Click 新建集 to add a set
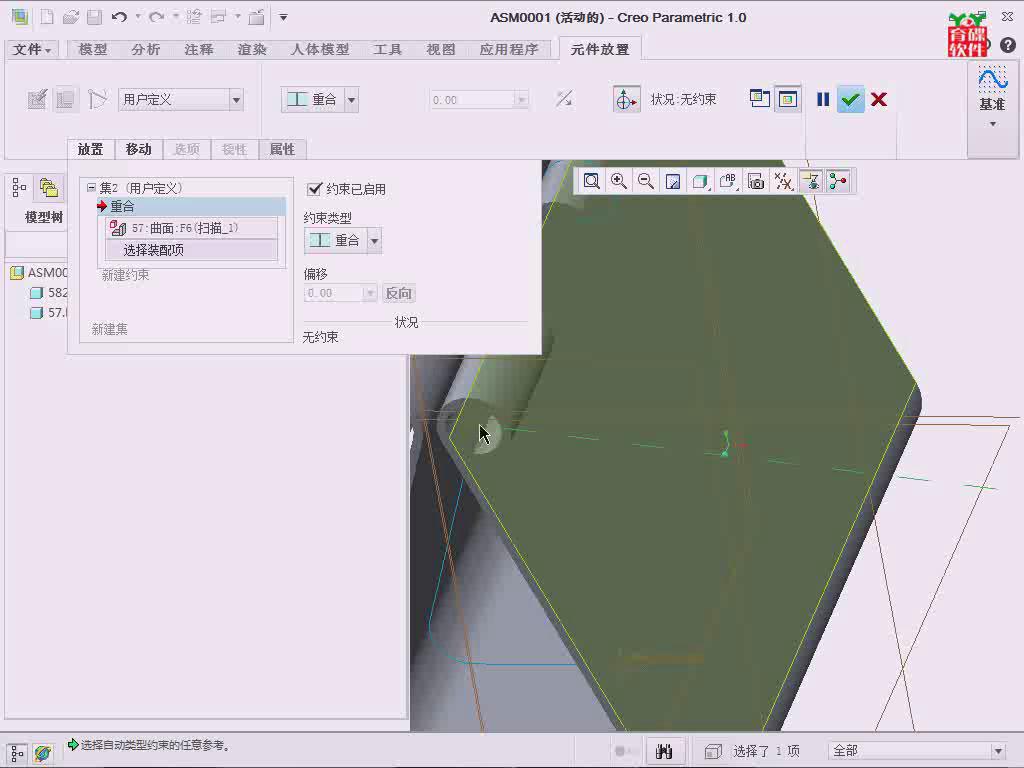Image resolution: width=1024 pixels, height=768 pixels. click(110, 329)
